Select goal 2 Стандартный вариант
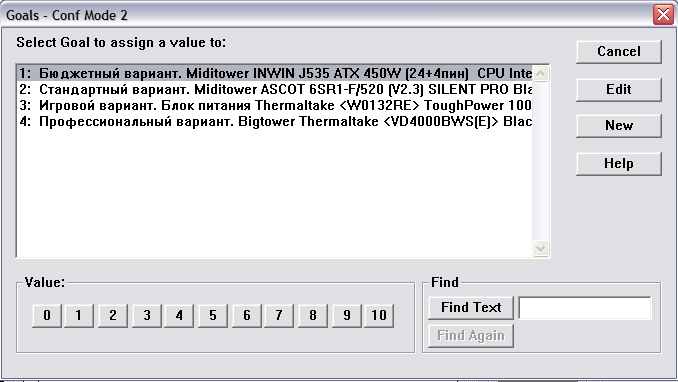 (x=275, y=90)
